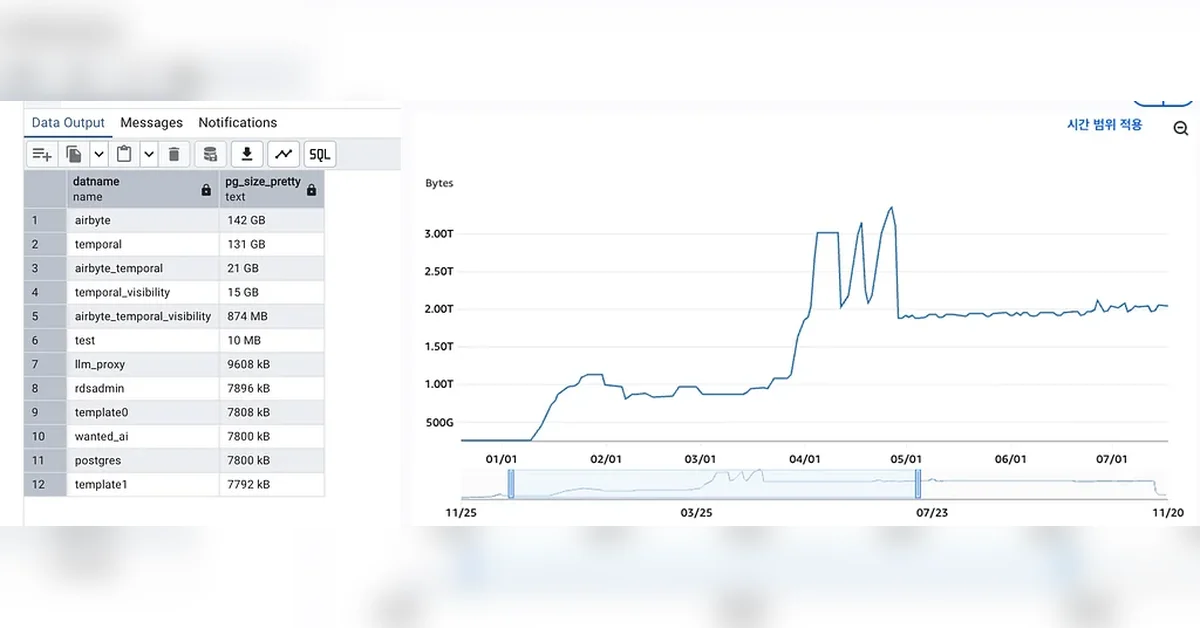
Task: Select the airbyte row cell
Action: pyautogui.click(x=143, y=220)
